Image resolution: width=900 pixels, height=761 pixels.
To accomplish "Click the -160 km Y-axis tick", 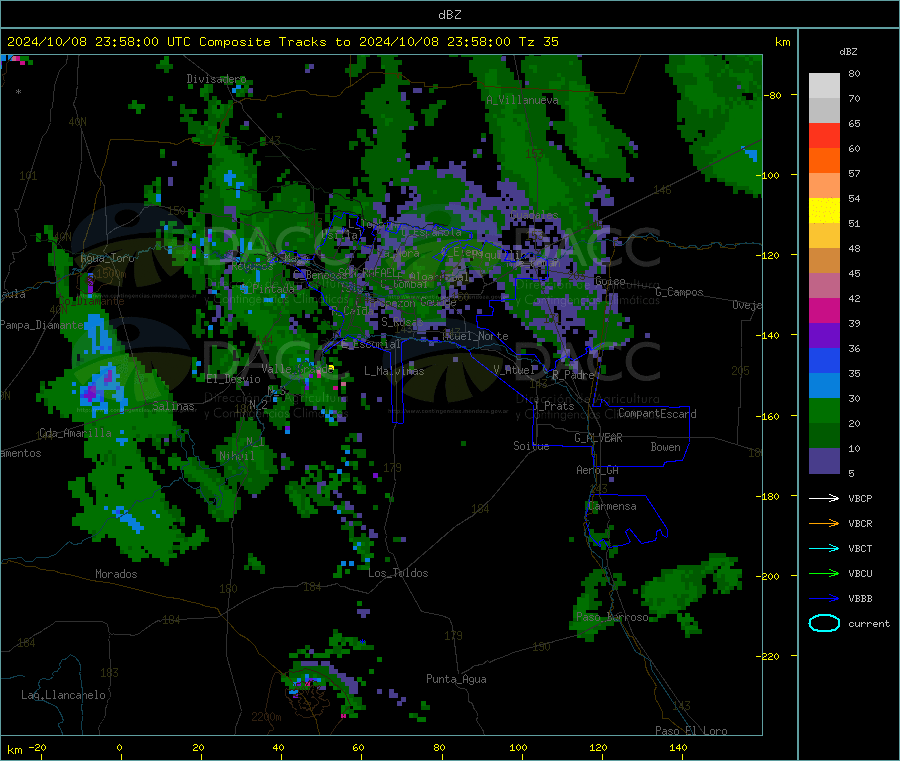I will 770,416.
